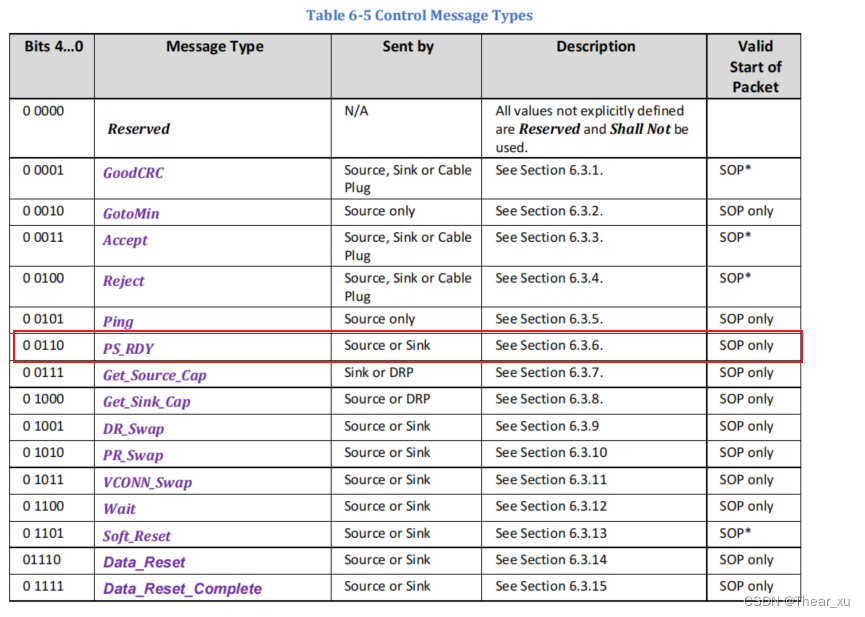Click 'See Section 6.3.3.' description
Screen dimensions: 865x617
549,237
